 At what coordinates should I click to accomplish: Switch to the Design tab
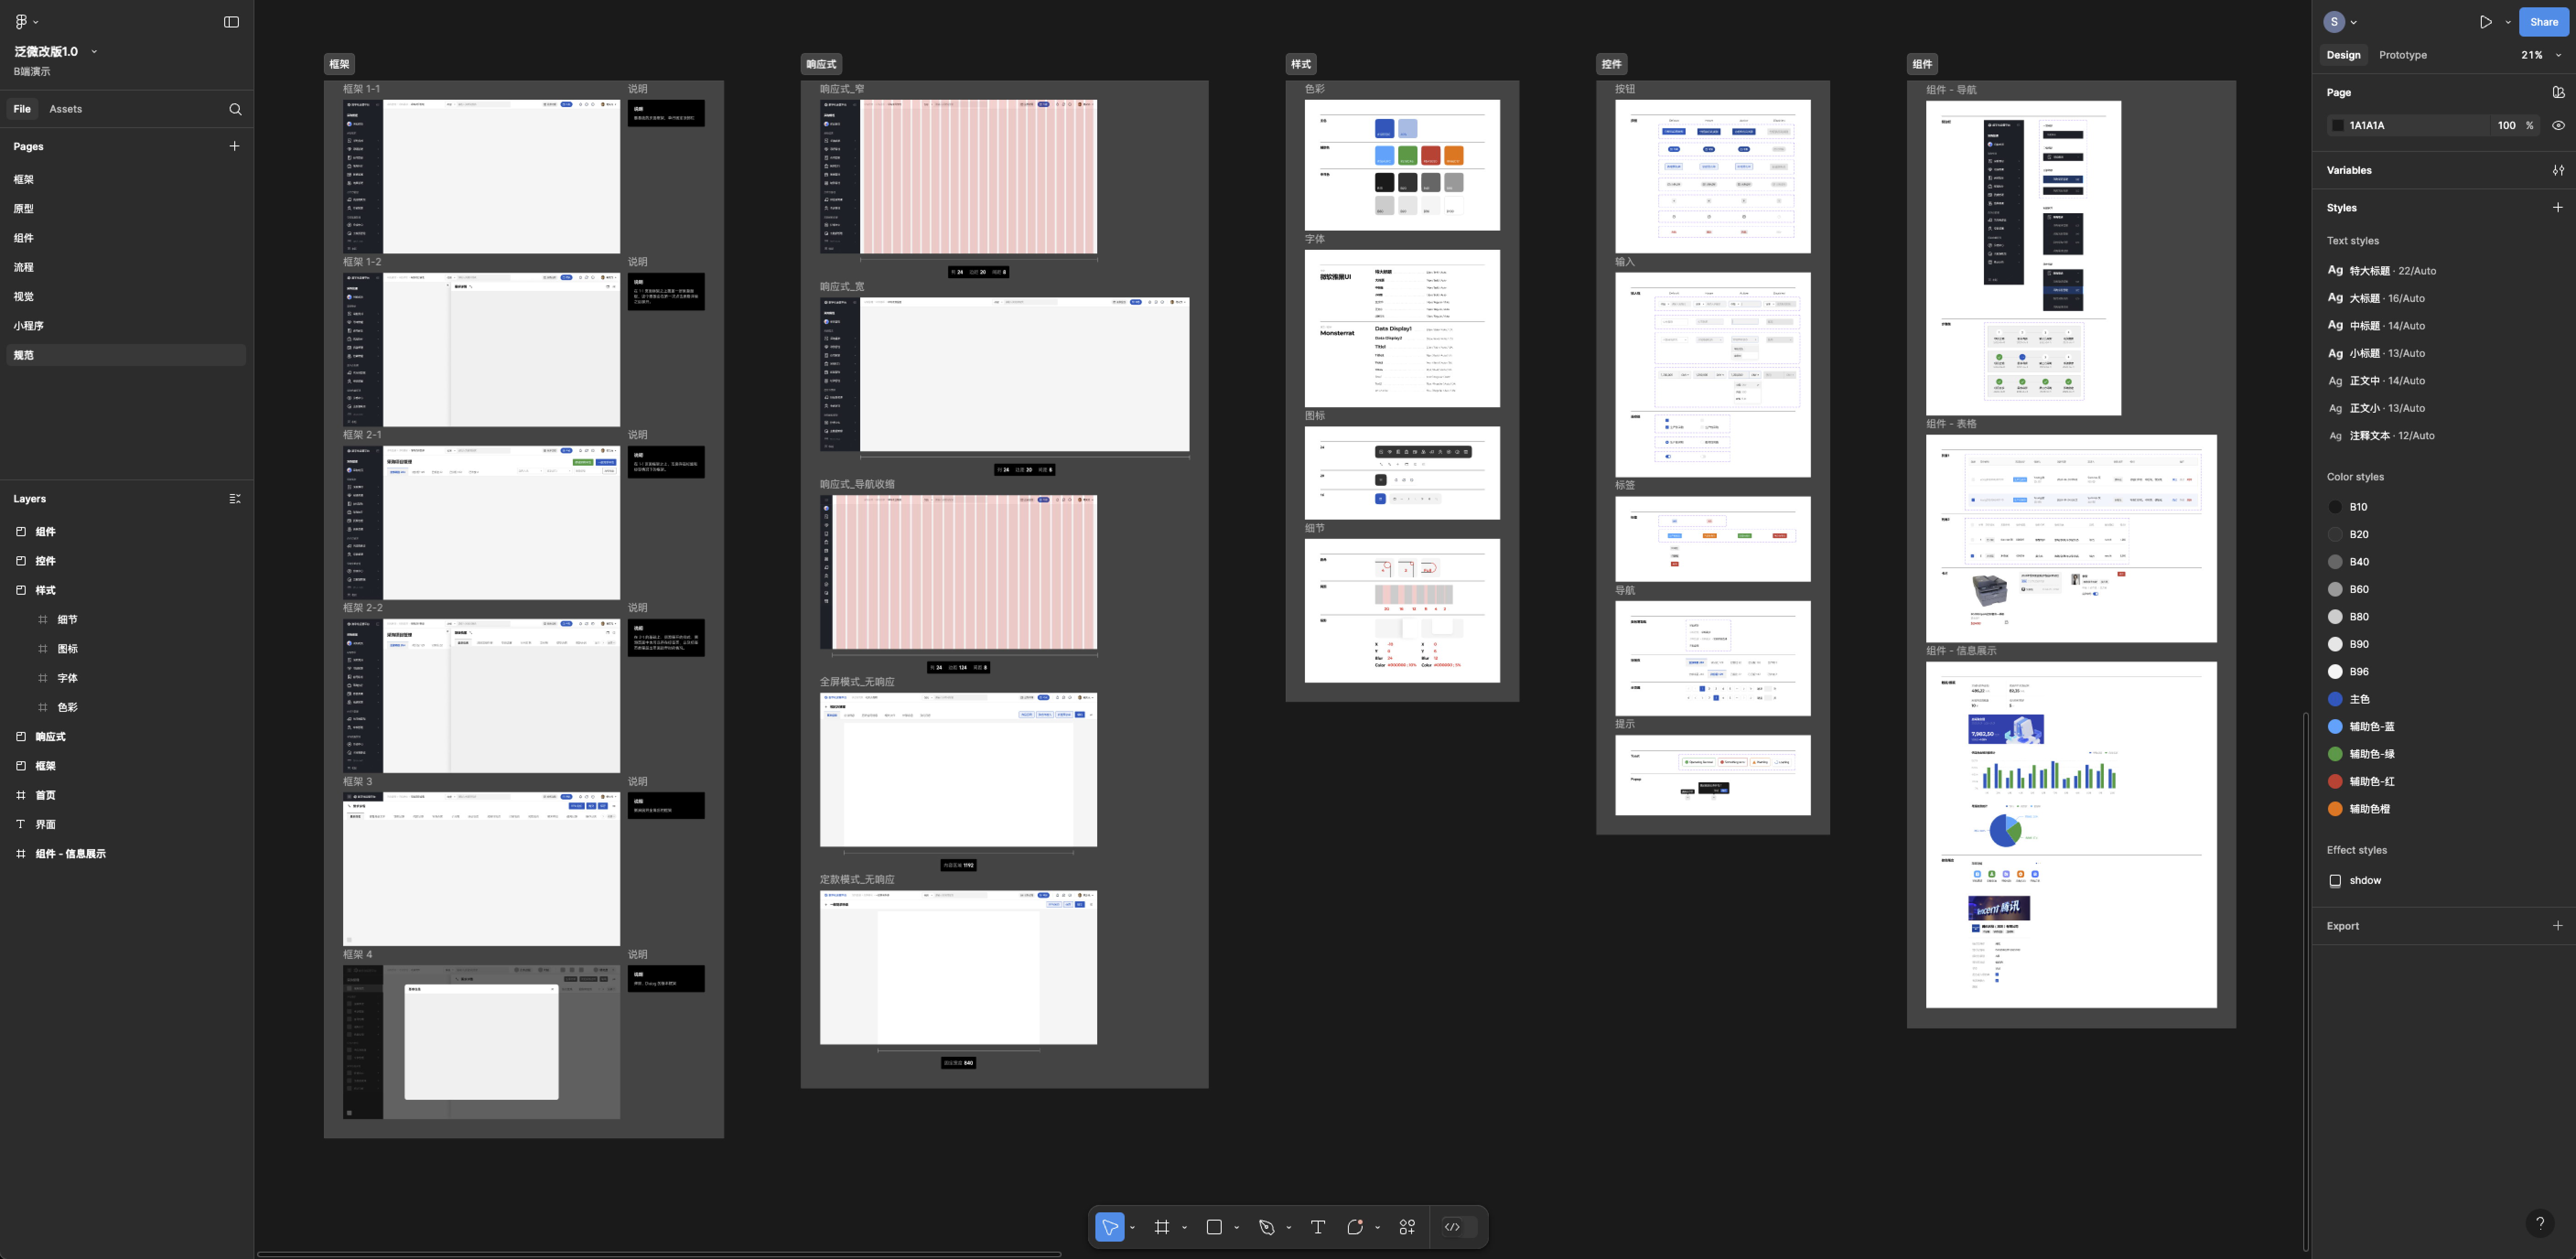(2343, 55)
